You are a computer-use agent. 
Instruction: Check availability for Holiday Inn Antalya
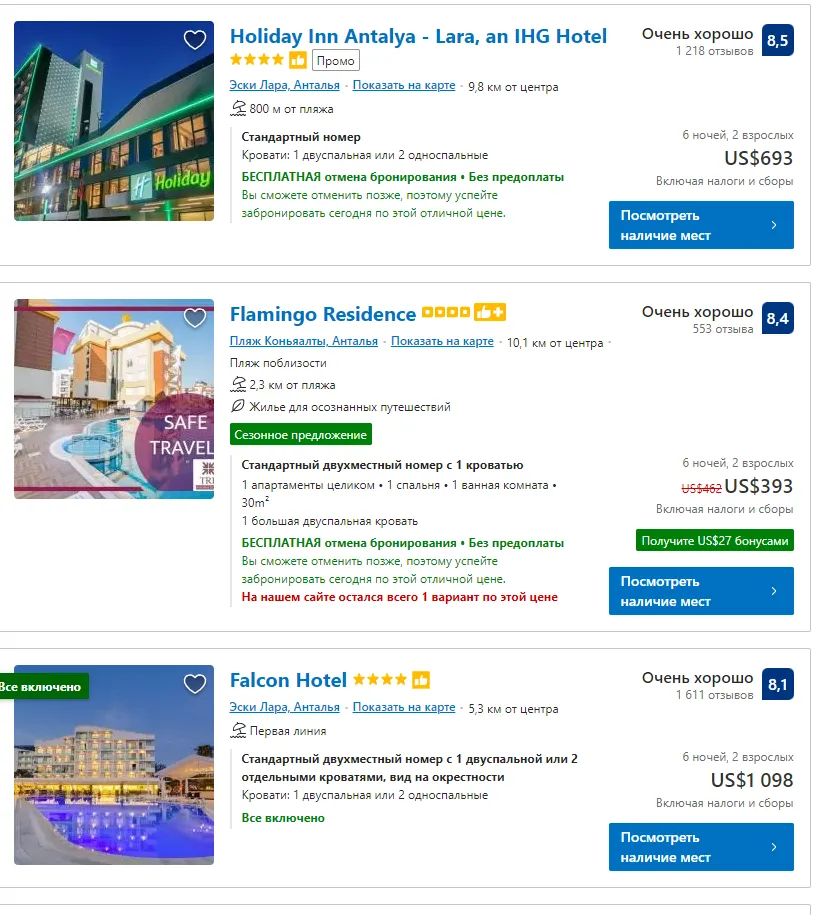point(701,225)
